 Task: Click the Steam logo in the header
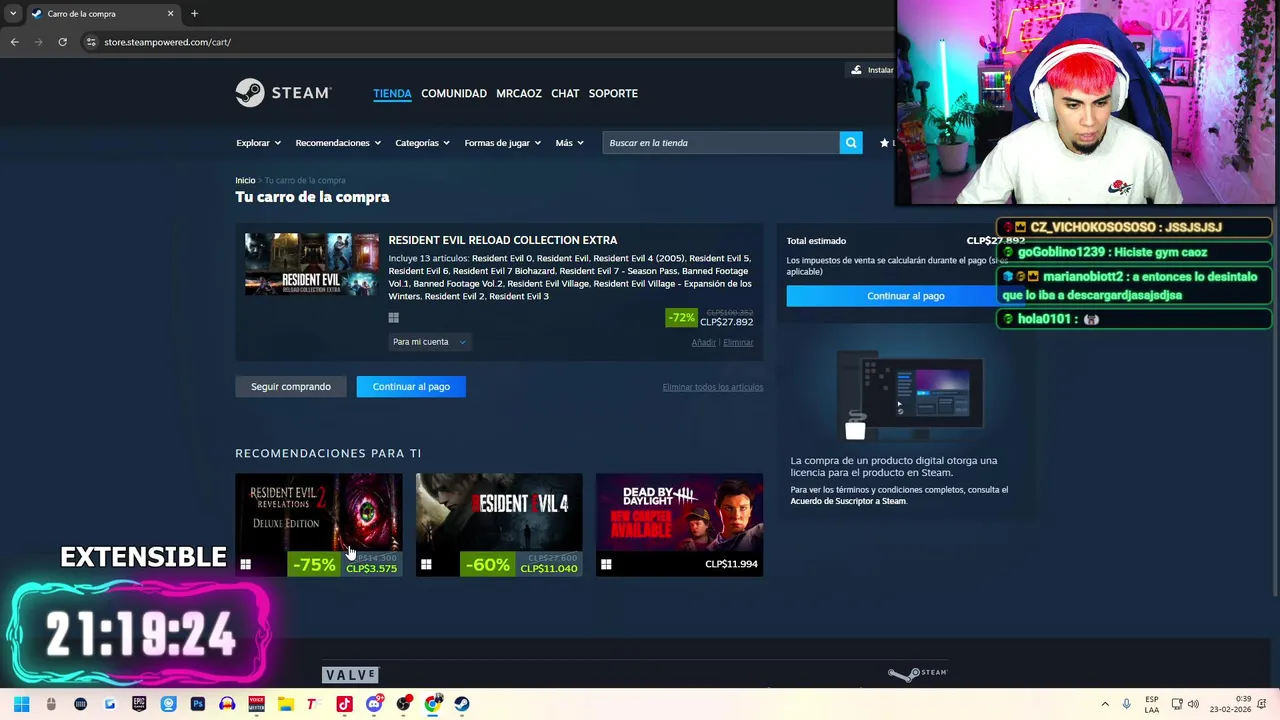pos(283,93)
